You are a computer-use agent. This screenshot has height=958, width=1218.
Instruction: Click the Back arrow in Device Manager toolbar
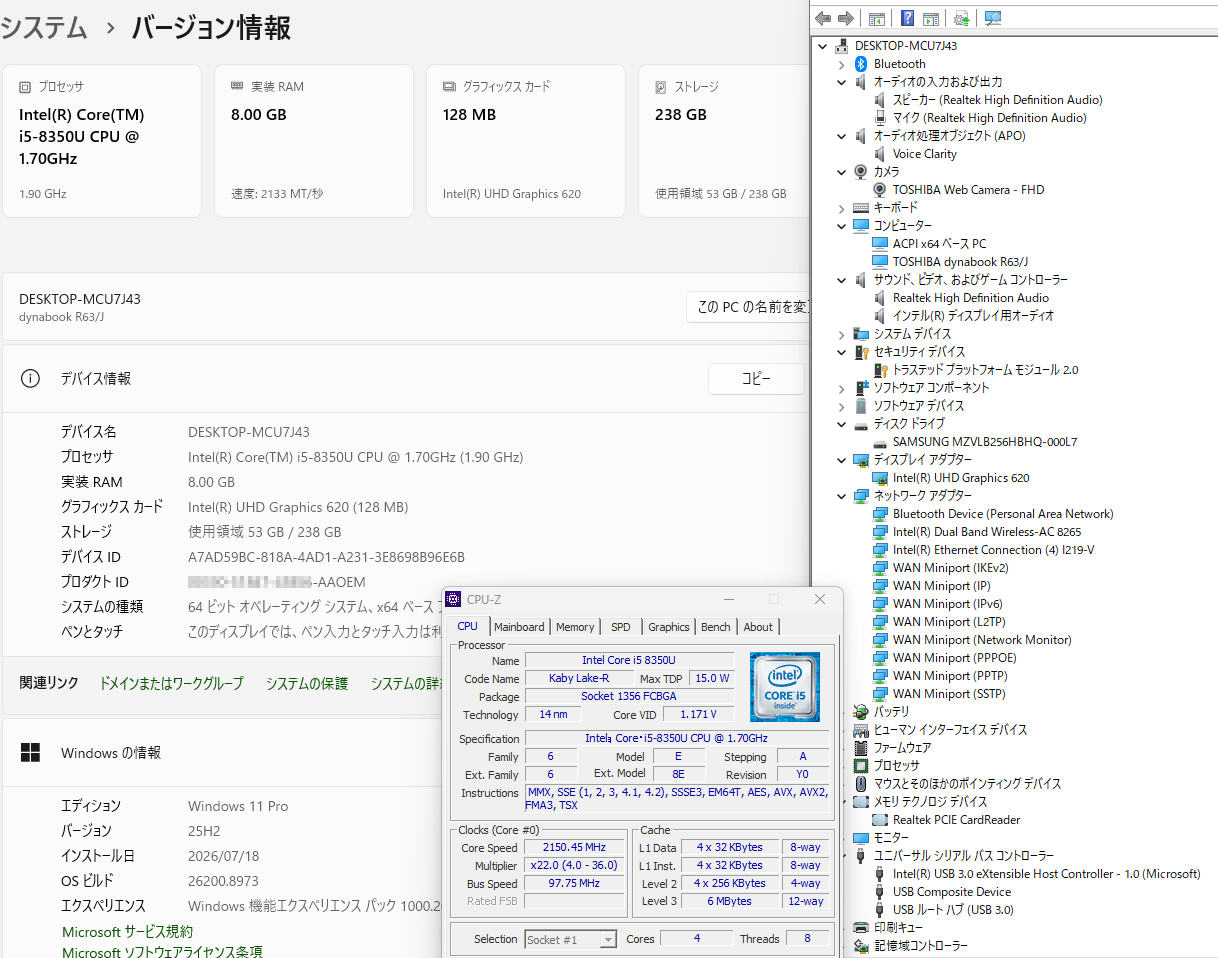coord(823,18)
